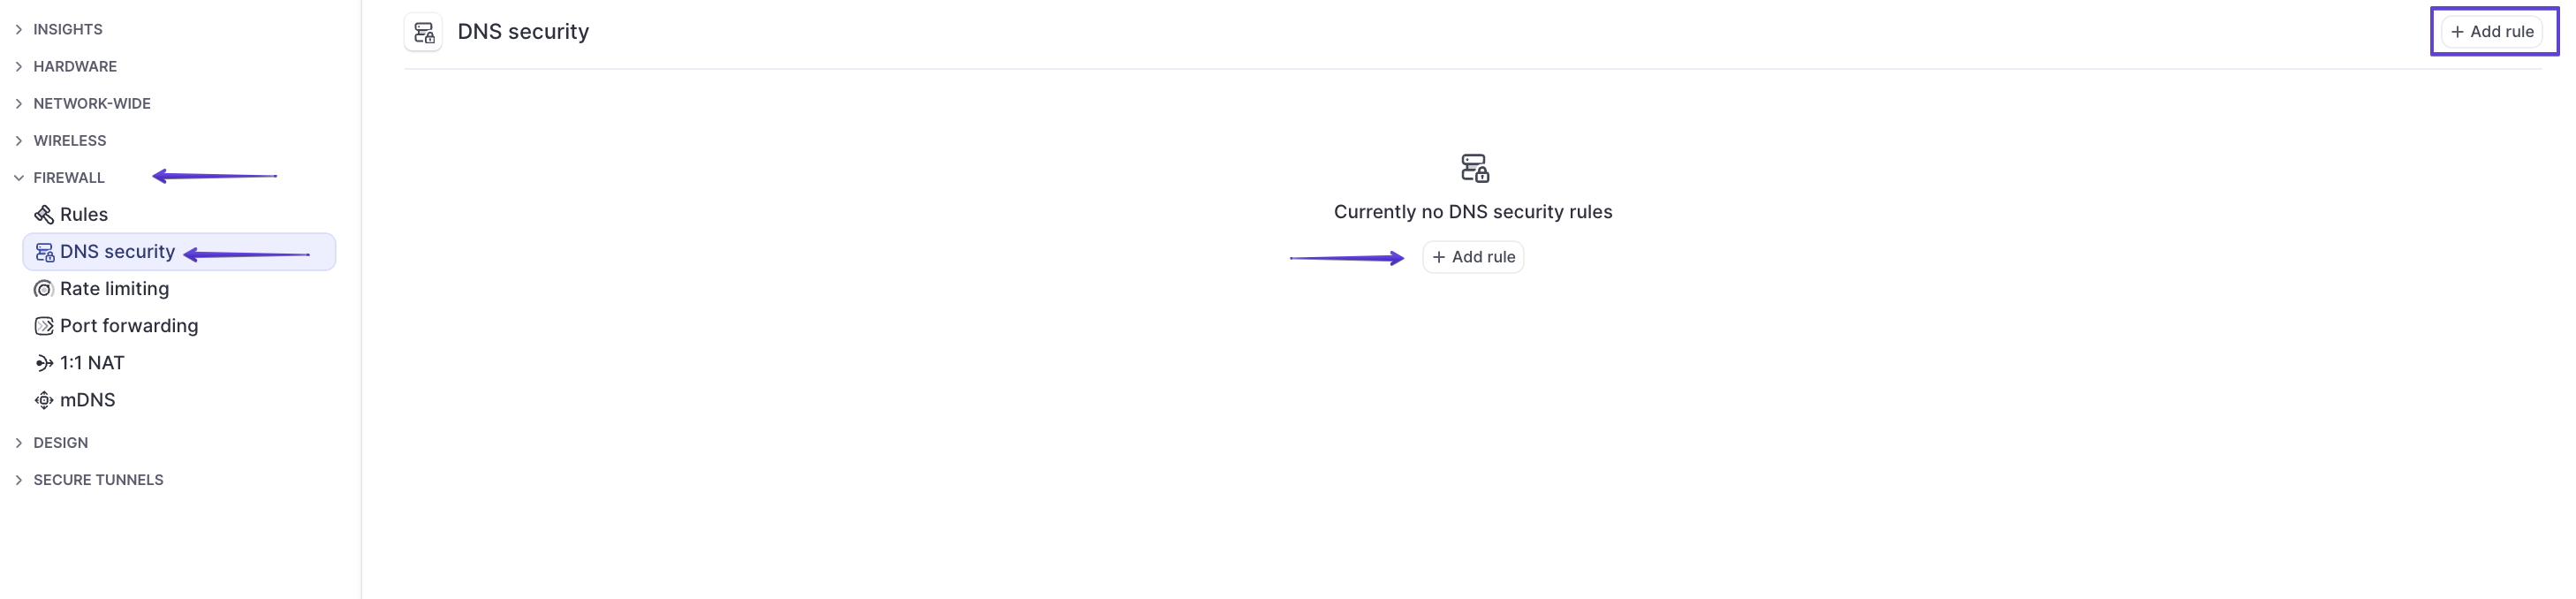Click the DNS security icon in sidebar
This screenshot has width=2576, height=599.
pos(44,252)
